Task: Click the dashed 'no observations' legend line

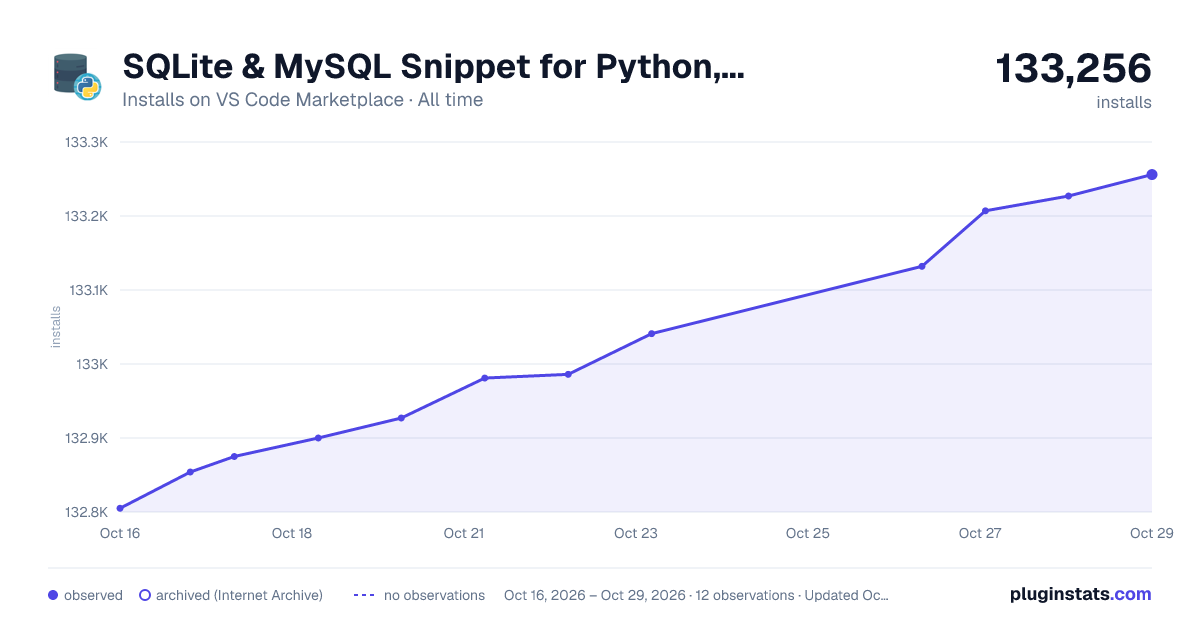Action: point(363,595)
